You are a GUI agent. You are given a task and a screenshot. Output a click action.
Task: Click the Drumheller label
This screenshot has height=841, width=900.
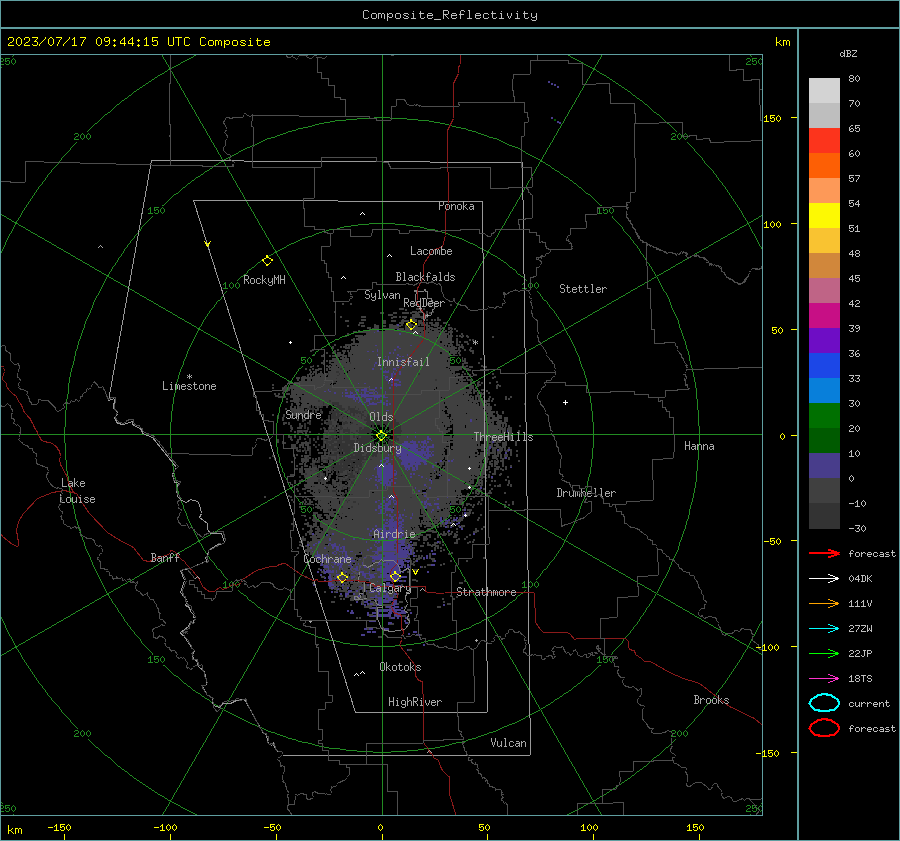pyautogui.click(x=586, y=493)
